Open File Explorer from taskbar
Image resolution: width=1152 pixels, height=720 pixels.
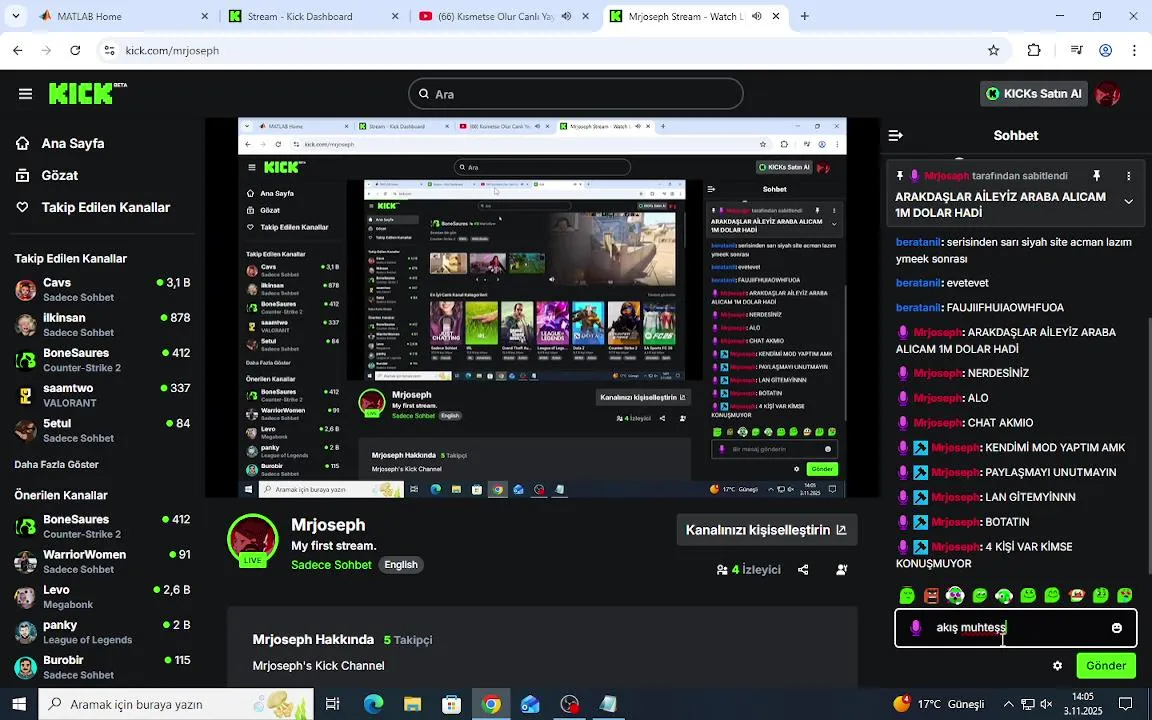[412, 705]
